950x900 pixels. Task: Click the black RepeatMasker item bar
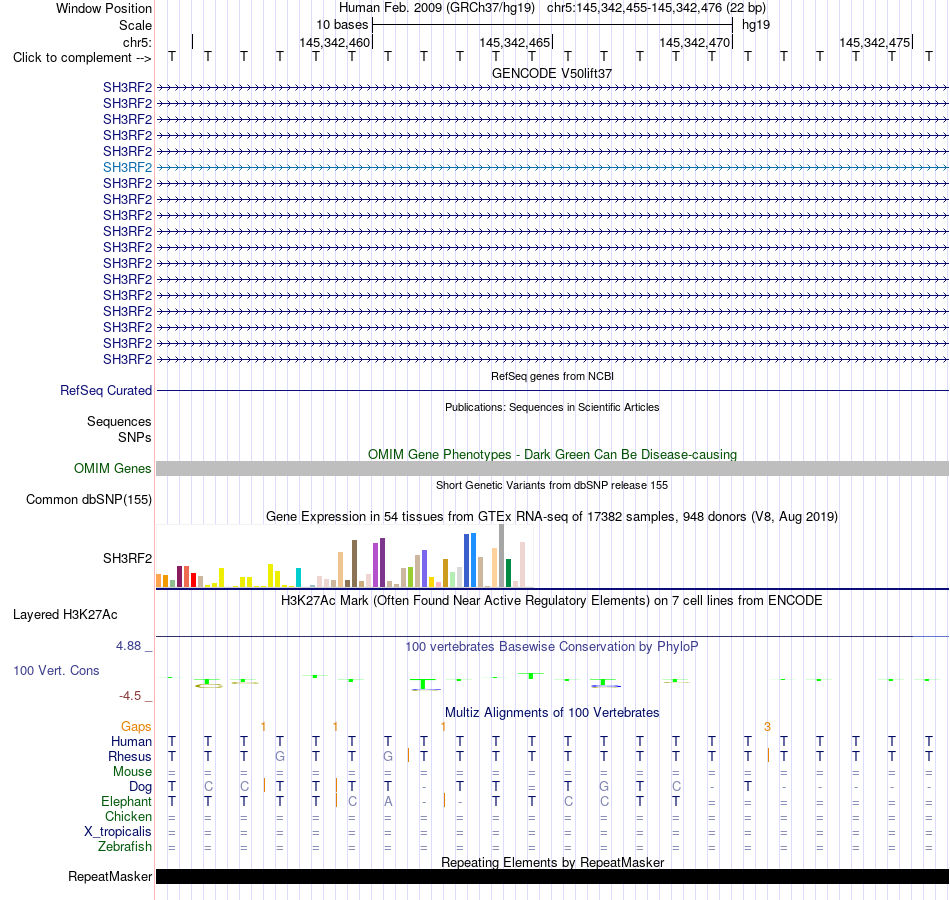pos(552,876)
